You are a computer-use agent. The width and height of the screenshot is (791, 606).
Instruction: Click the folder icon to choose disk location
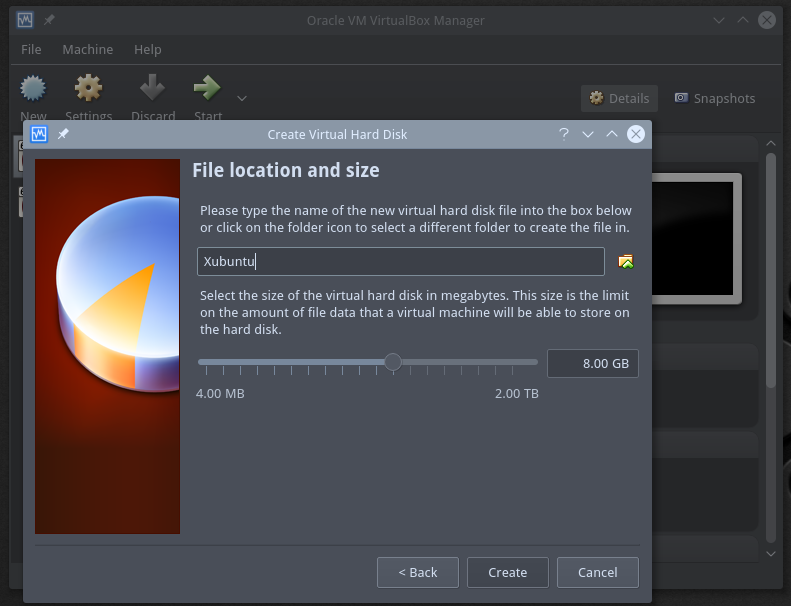pos(626,261)
